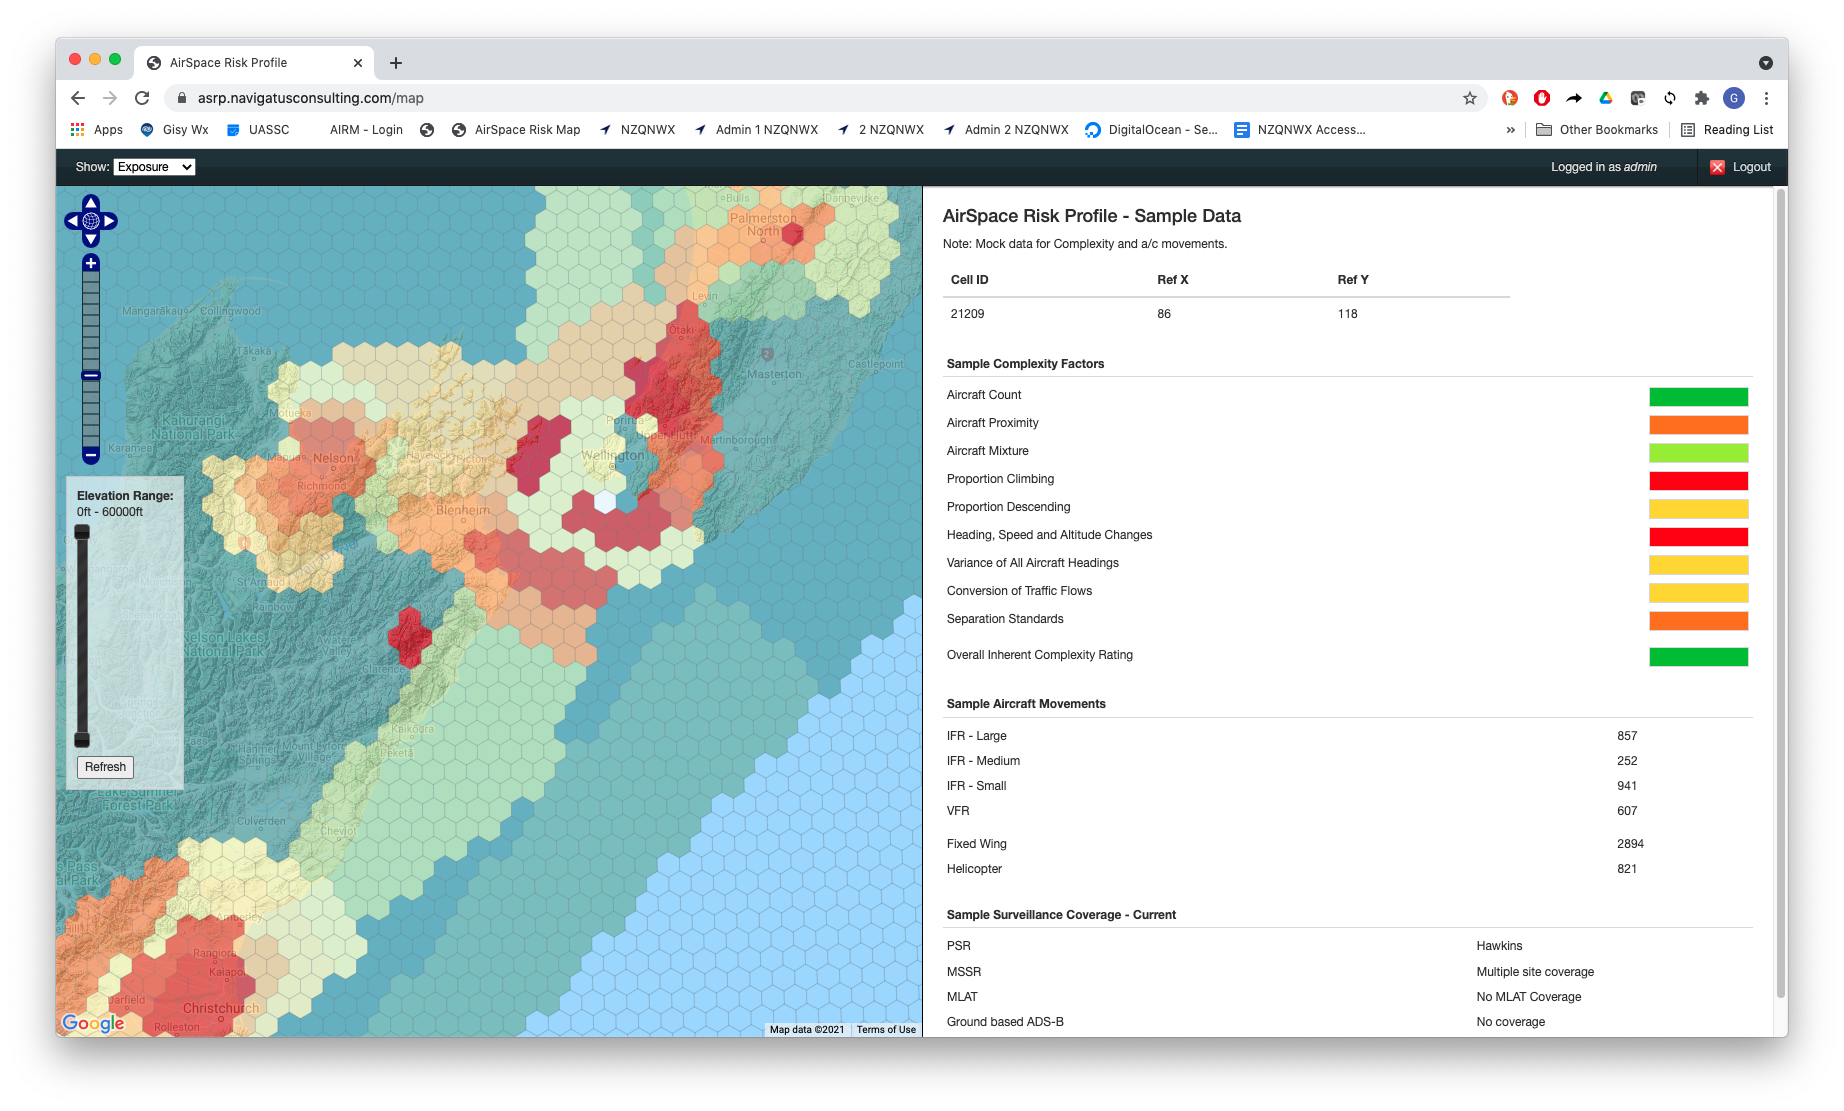Open the DigitalOcean bookmark
Viewport: 1844px width, 1111px height.
pyautogui.click(x=1151, y=130)
